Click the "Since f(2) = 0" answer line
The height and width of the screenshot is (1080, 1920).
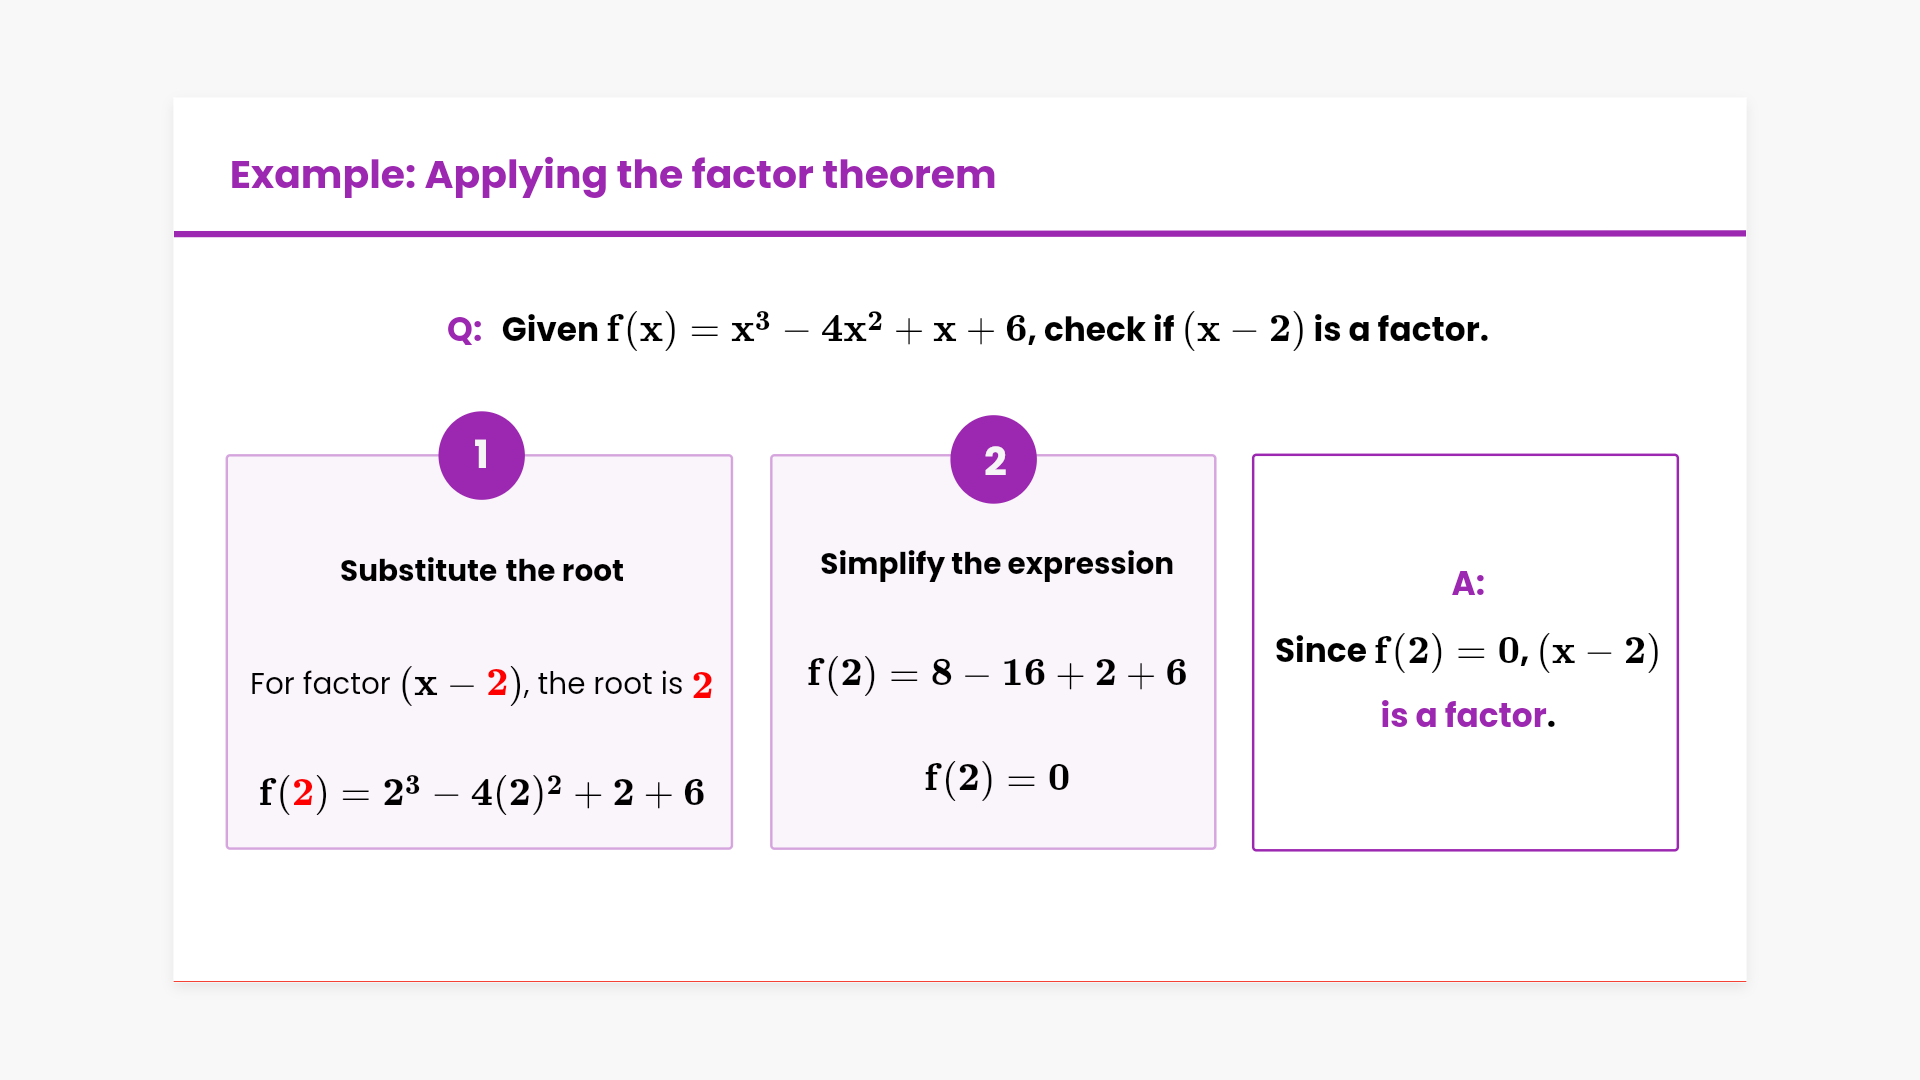tap(1466, 651)
